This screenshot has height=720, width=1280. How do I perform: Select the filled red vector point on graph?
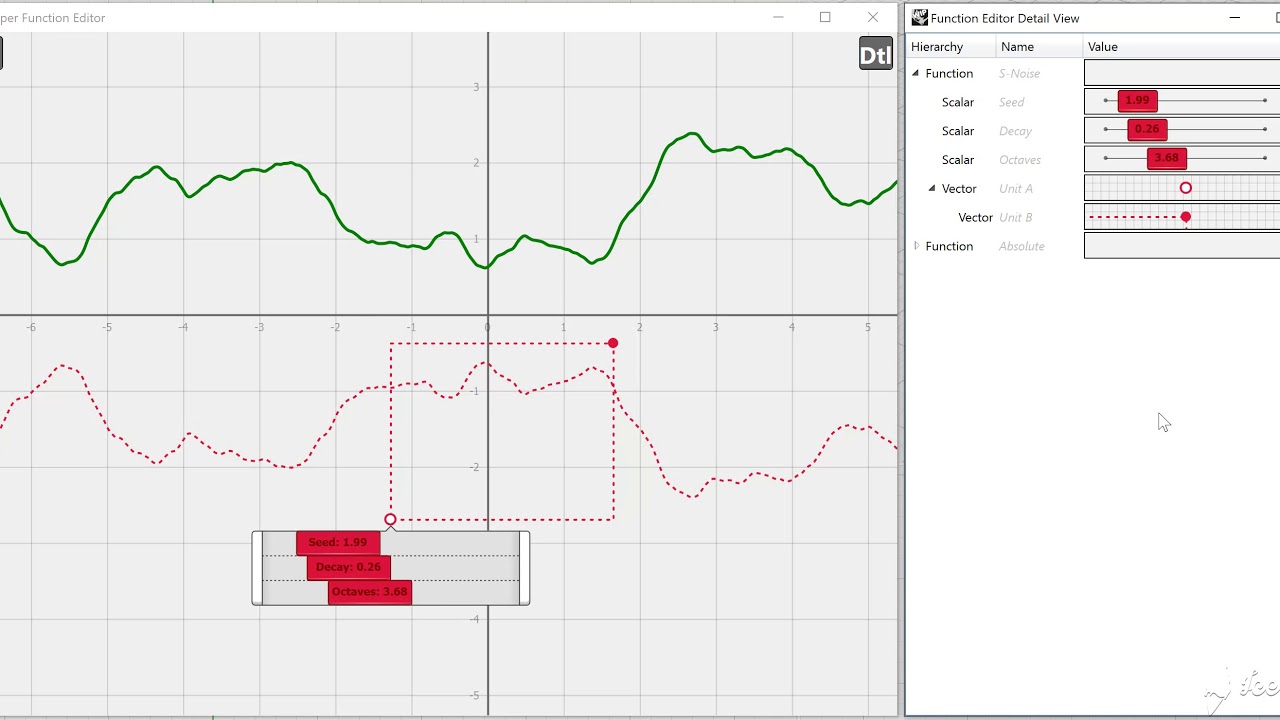coord(613,343)
